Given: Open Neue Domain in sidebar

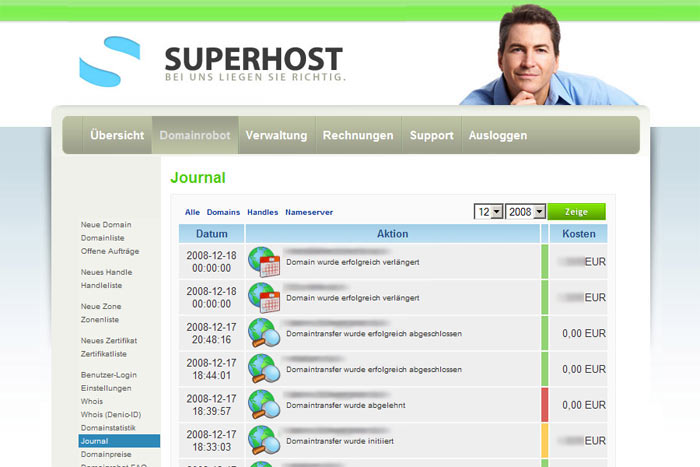Looking at the screenshot, I should 106,225.
